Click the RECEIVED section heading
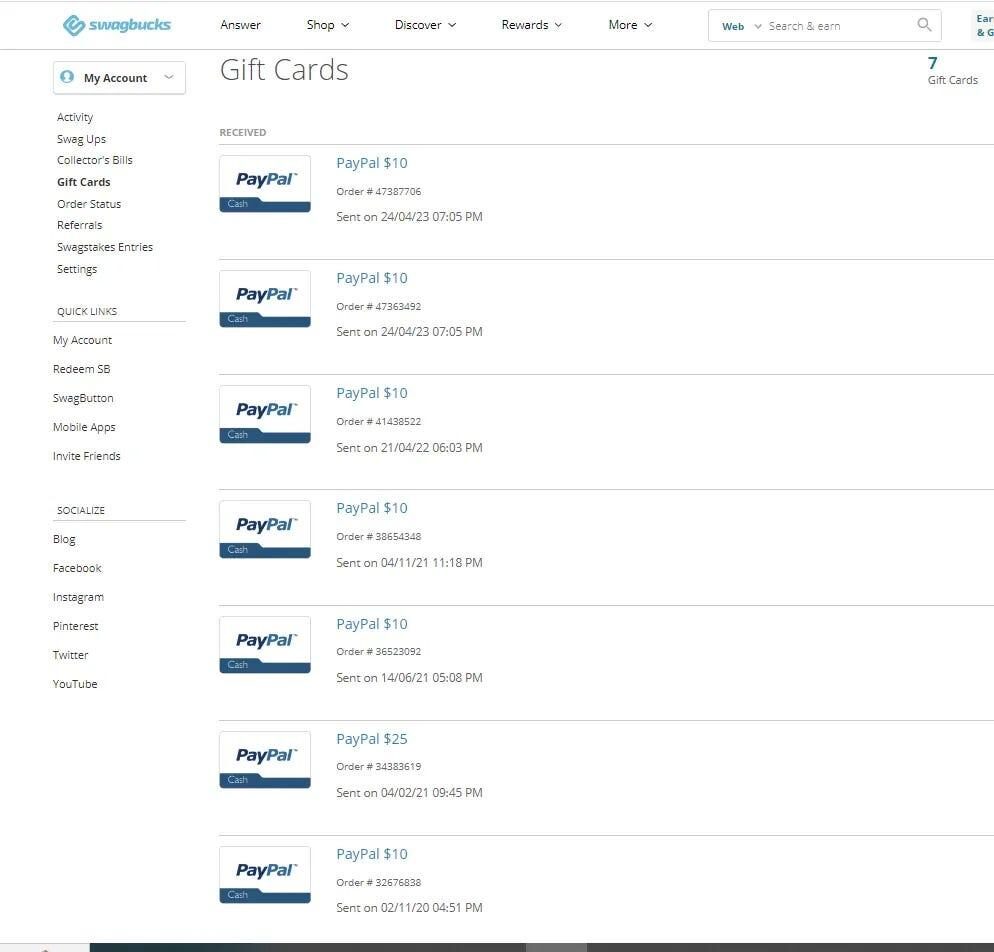 [243, 132]
